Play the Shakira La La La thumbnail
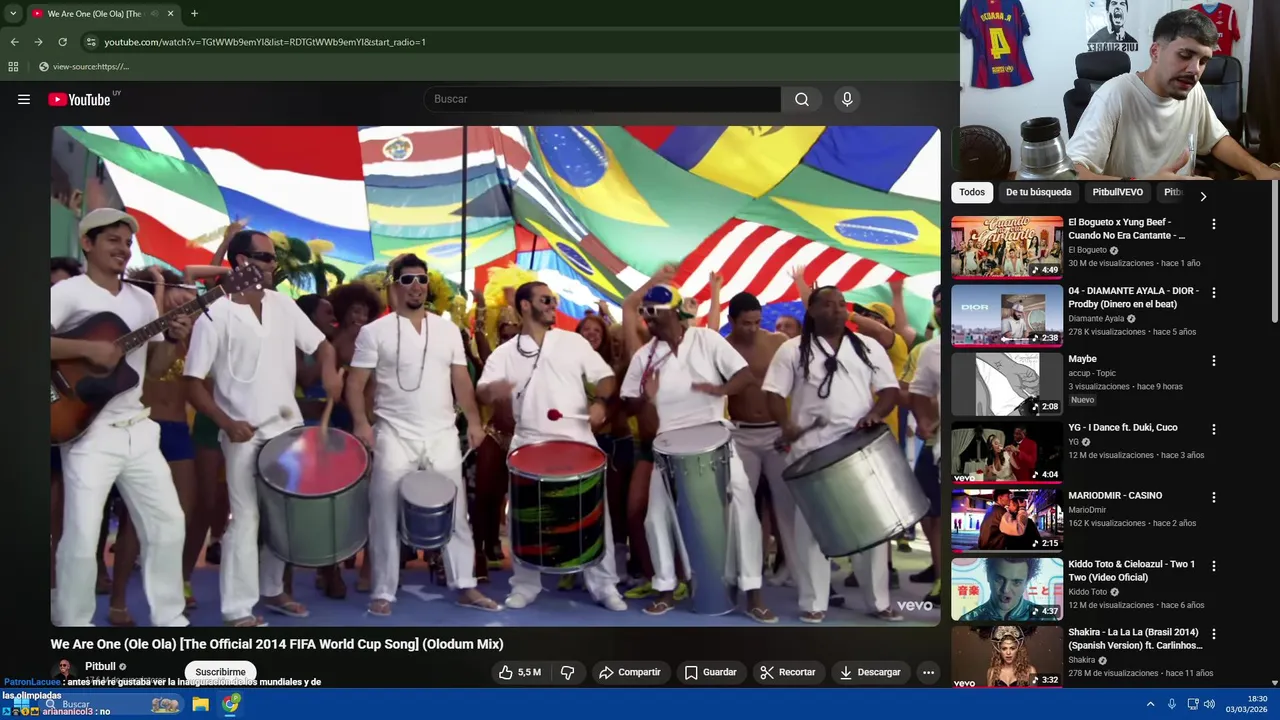The height and width of the screenshot is (720, 1280). (1007, 657)
